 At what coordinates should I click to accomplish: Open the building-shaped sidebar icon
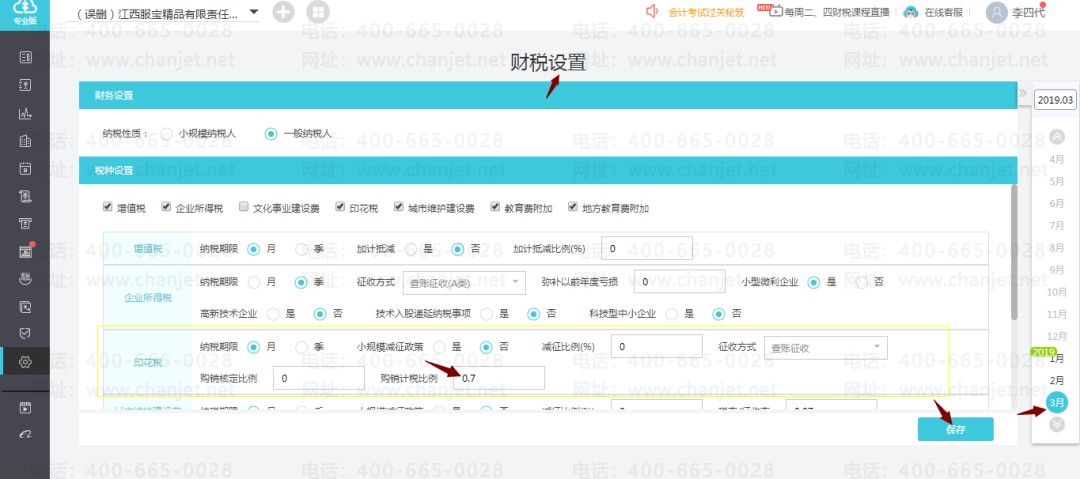[25, 141]
